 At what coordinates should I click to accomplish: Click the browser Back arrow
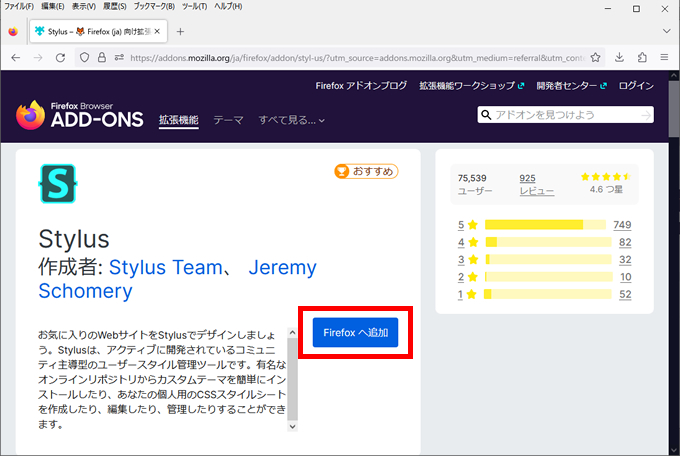pyautogui.click(x=16, y=58)
